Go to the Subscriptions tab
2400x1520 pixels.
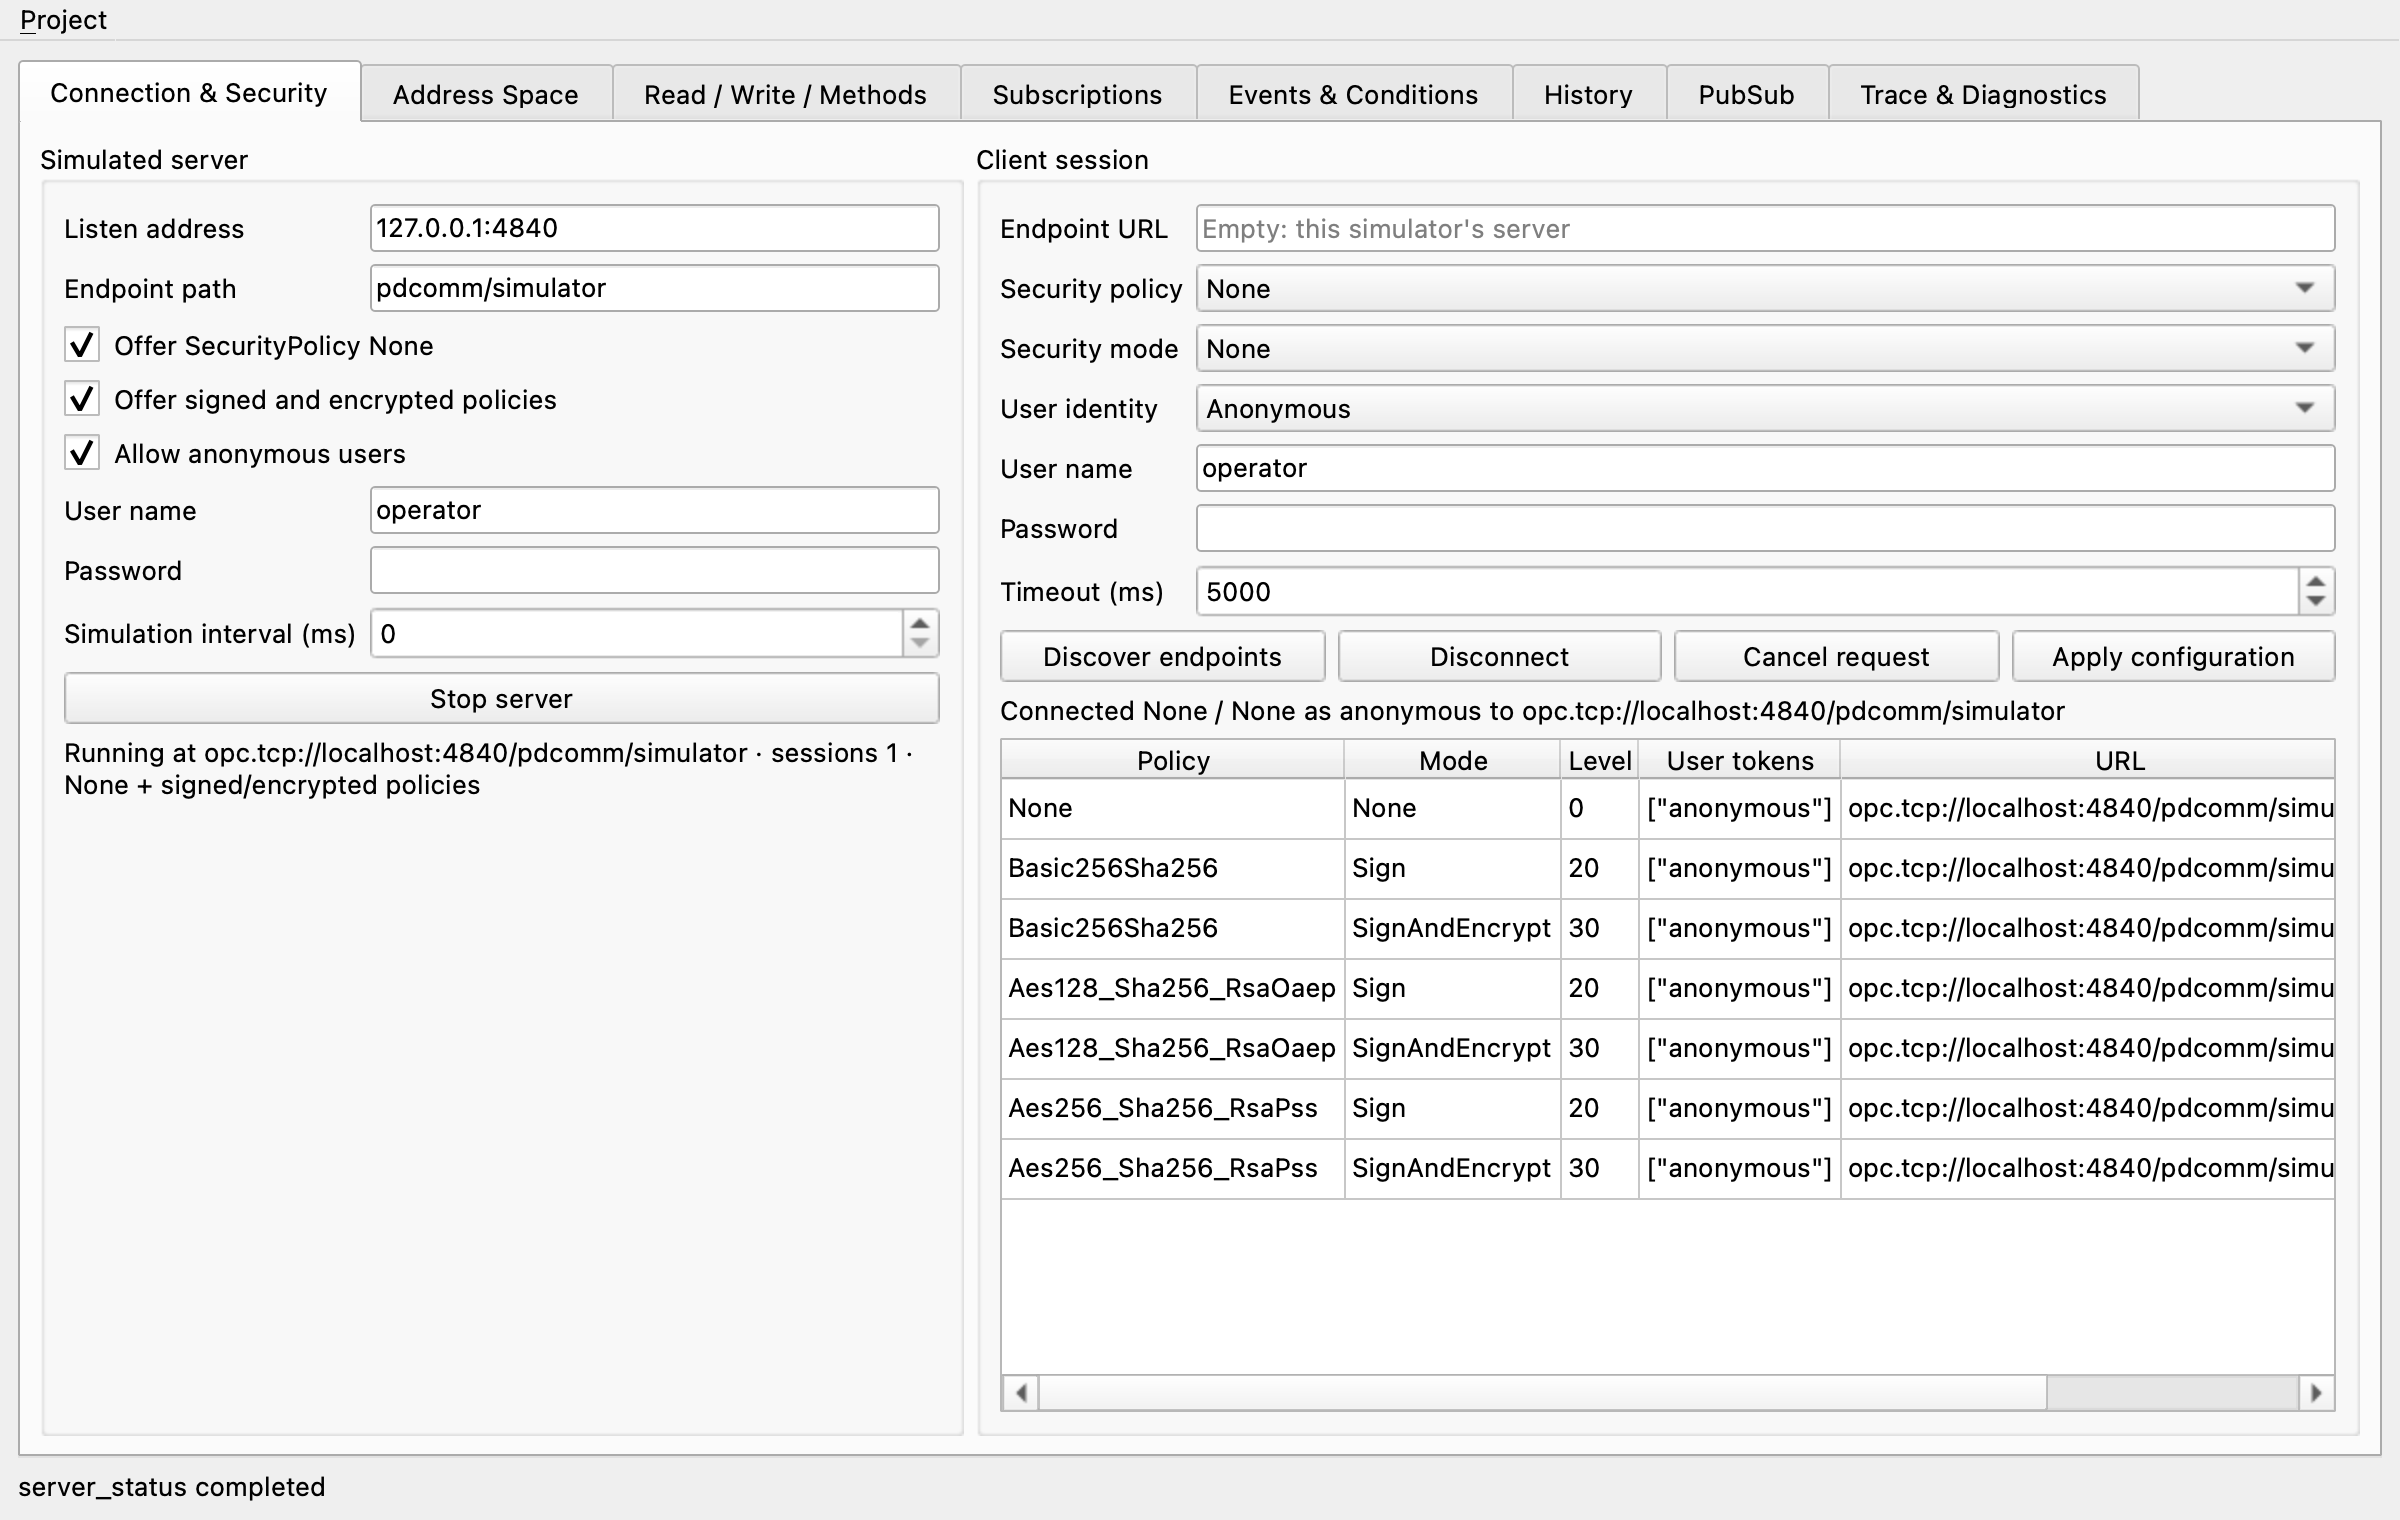[1077, 95]
